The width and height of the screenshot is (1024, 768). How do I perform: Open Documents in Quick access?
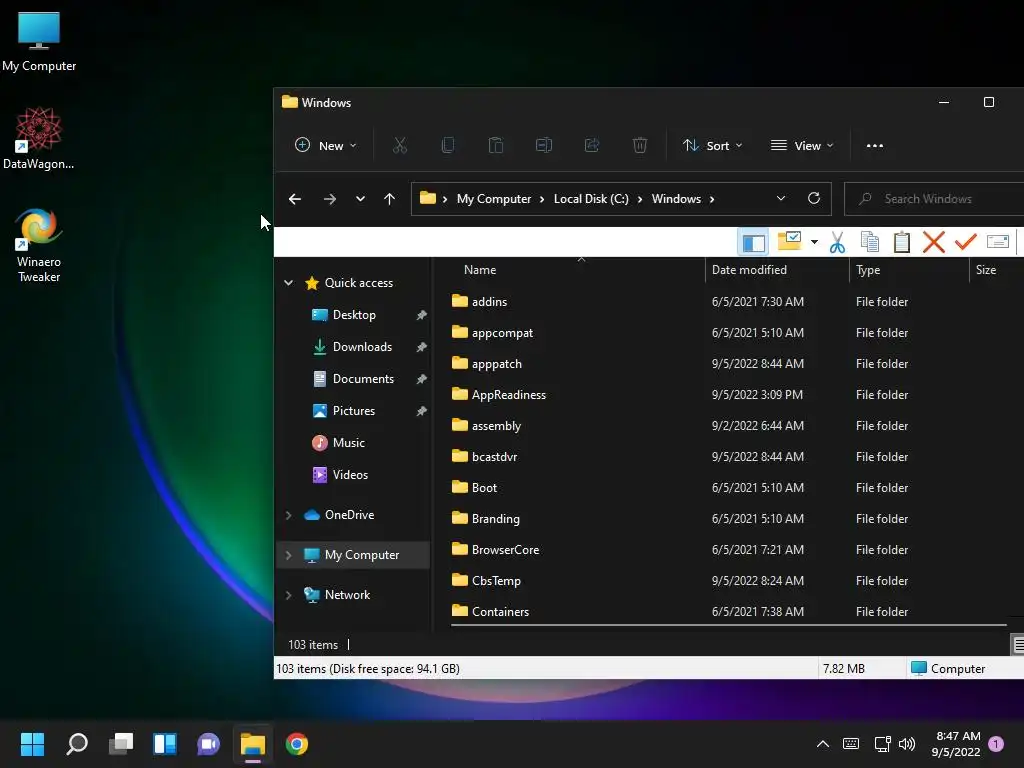(363, 379)
